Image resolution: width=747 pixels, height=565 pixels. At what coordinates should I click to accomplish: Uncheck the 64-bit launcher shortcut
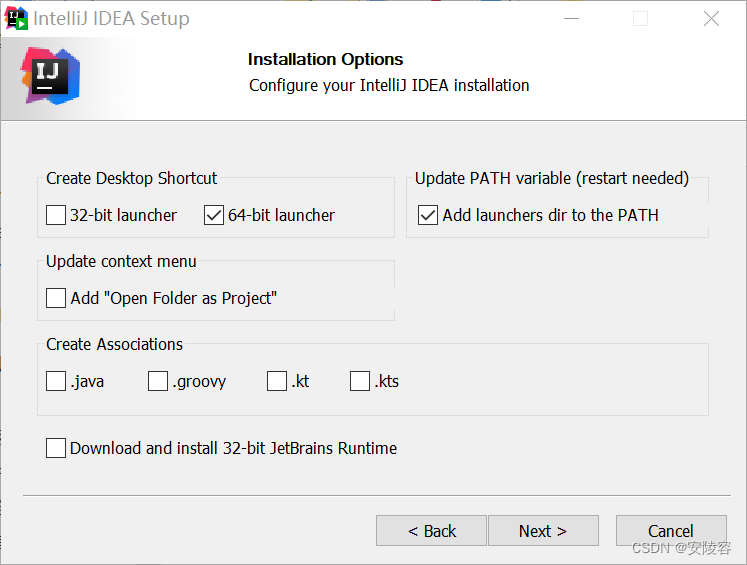click(214, 215)
